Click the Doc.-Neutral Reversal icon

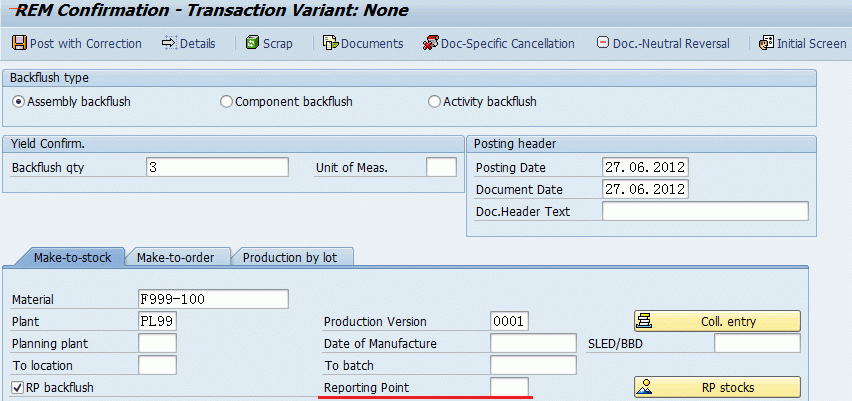pos(603,42)
